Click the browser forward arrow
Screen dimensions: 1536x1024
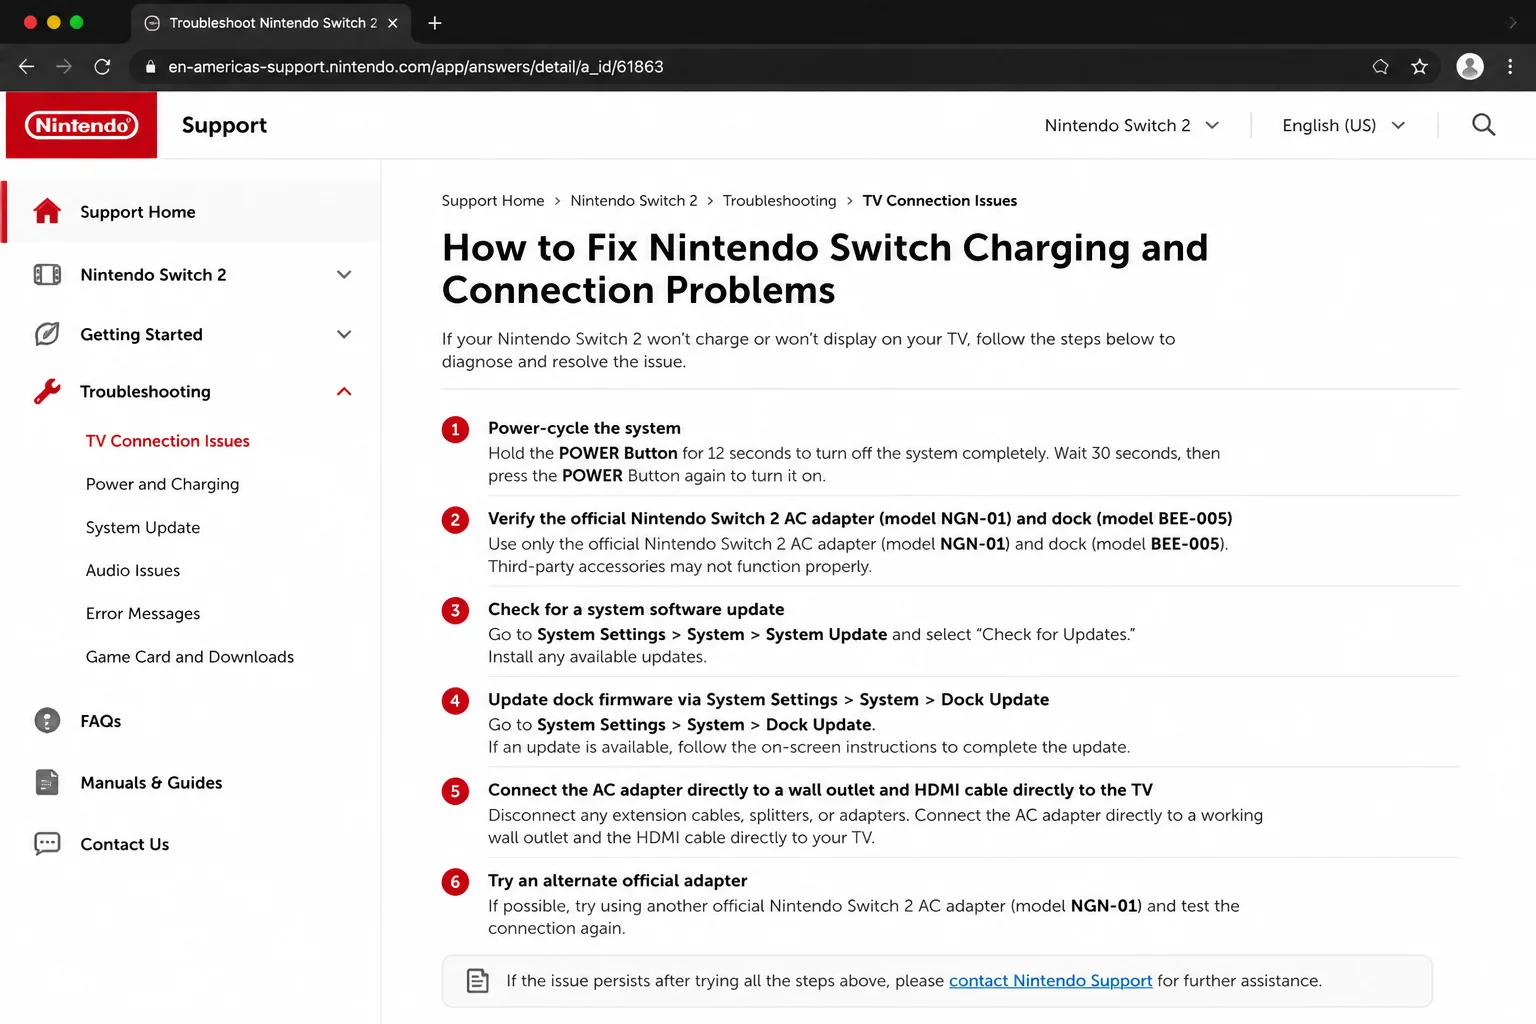(64, 67)
